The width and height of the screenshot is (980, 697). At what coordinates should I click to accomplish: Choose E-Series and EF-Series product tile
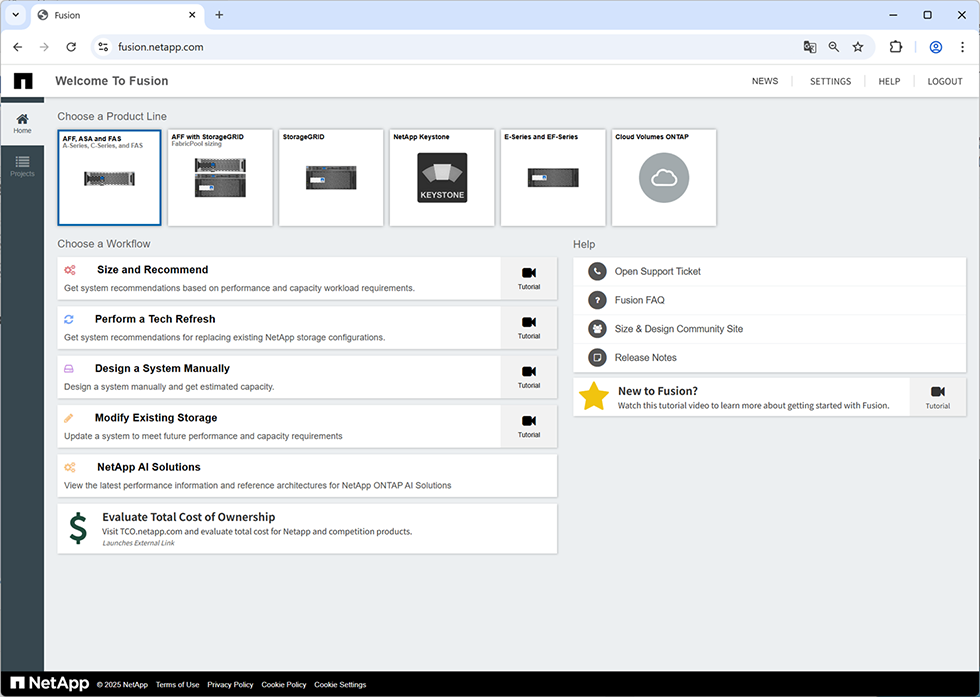(553, 178)
